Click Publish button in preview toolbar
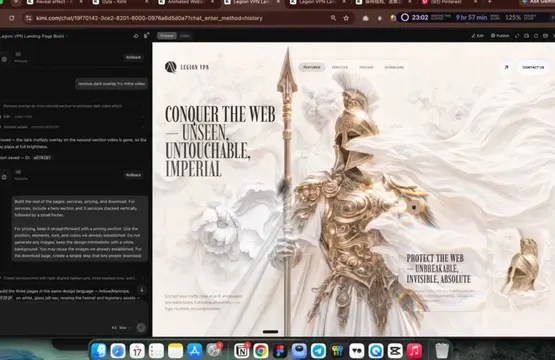The height and width of the screenshot is (360, 555). (x=500, y=36)
